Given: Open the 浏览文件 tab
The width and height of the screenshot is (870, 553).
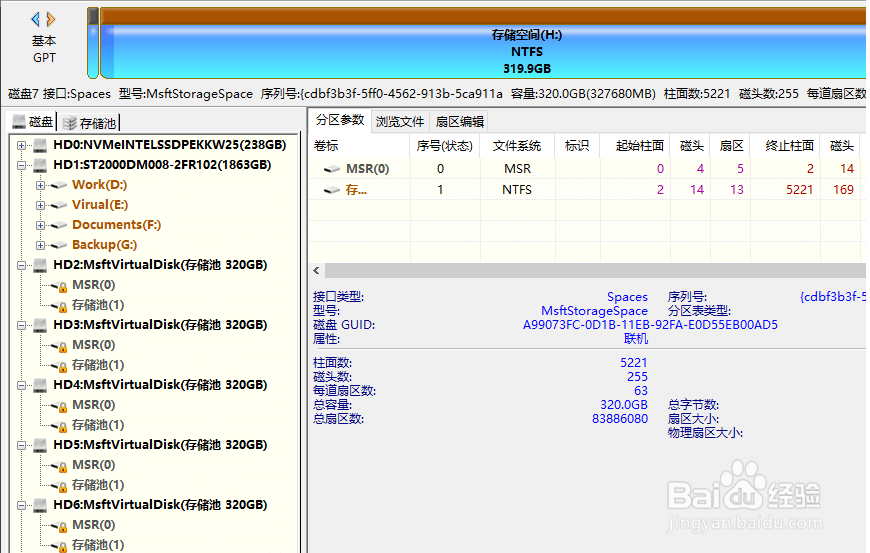Looking at the screenshot, I should (399, 121).
